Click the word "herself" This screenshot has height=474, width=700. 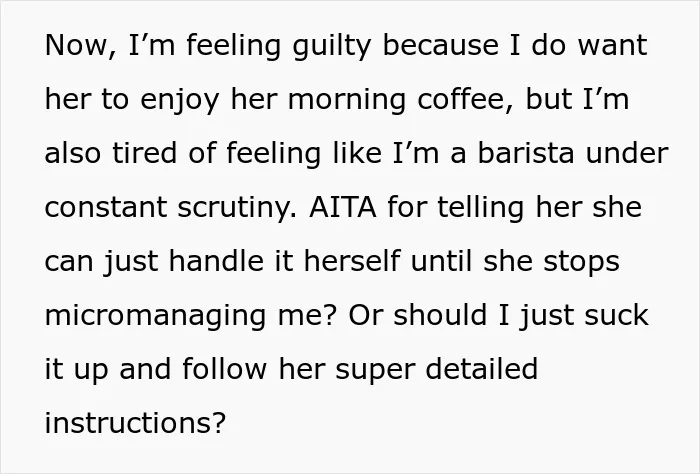352,261
